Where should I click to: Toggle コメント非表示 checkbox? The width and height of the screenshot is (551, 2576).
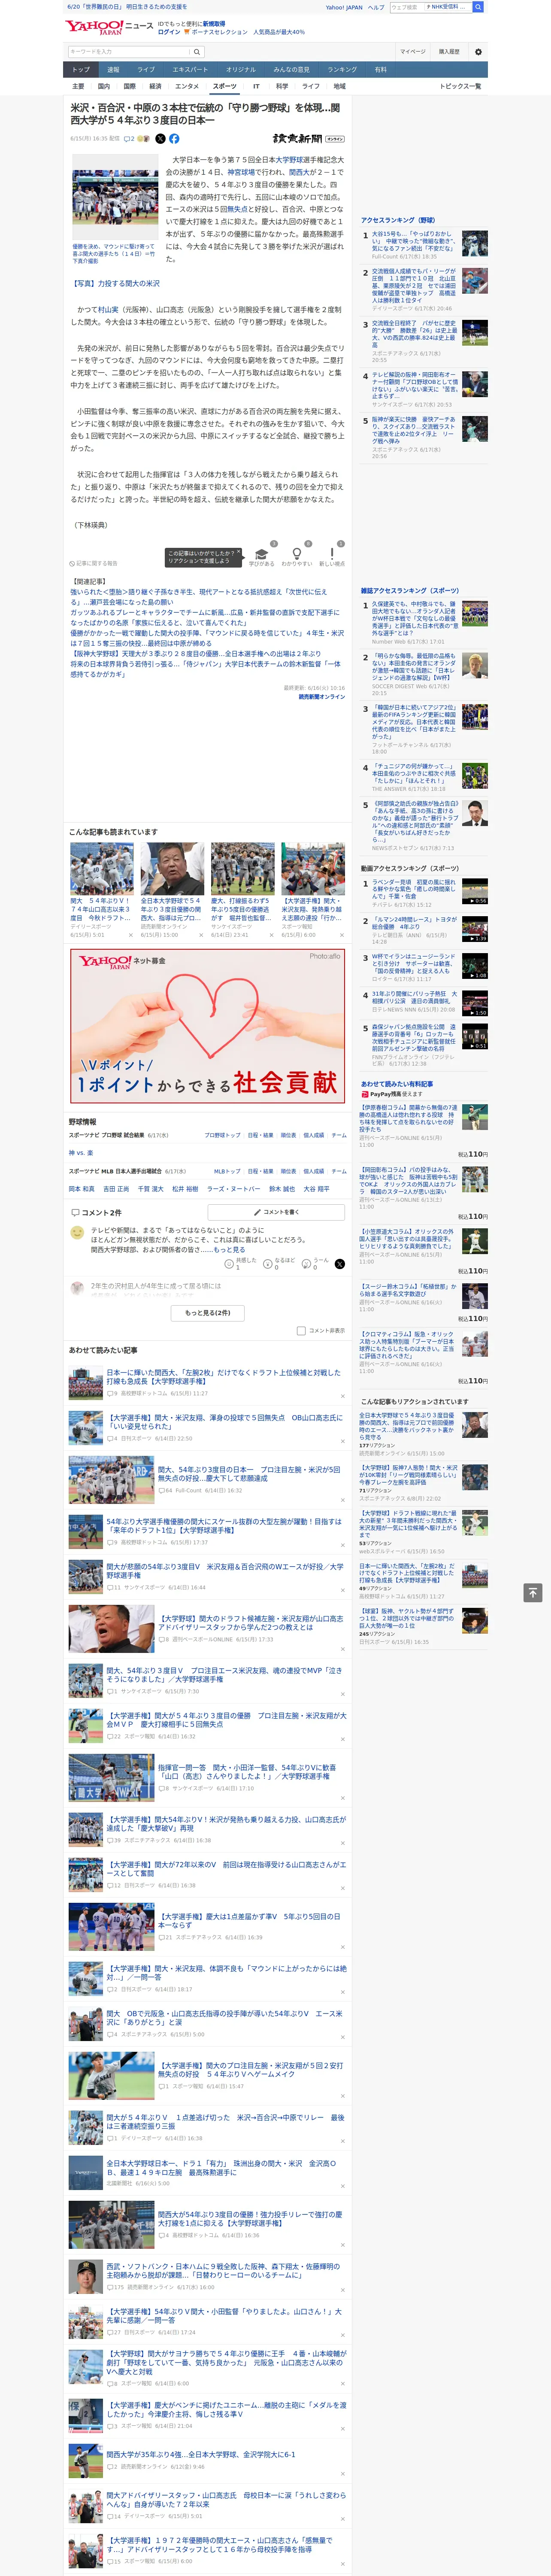[301, 1330]
